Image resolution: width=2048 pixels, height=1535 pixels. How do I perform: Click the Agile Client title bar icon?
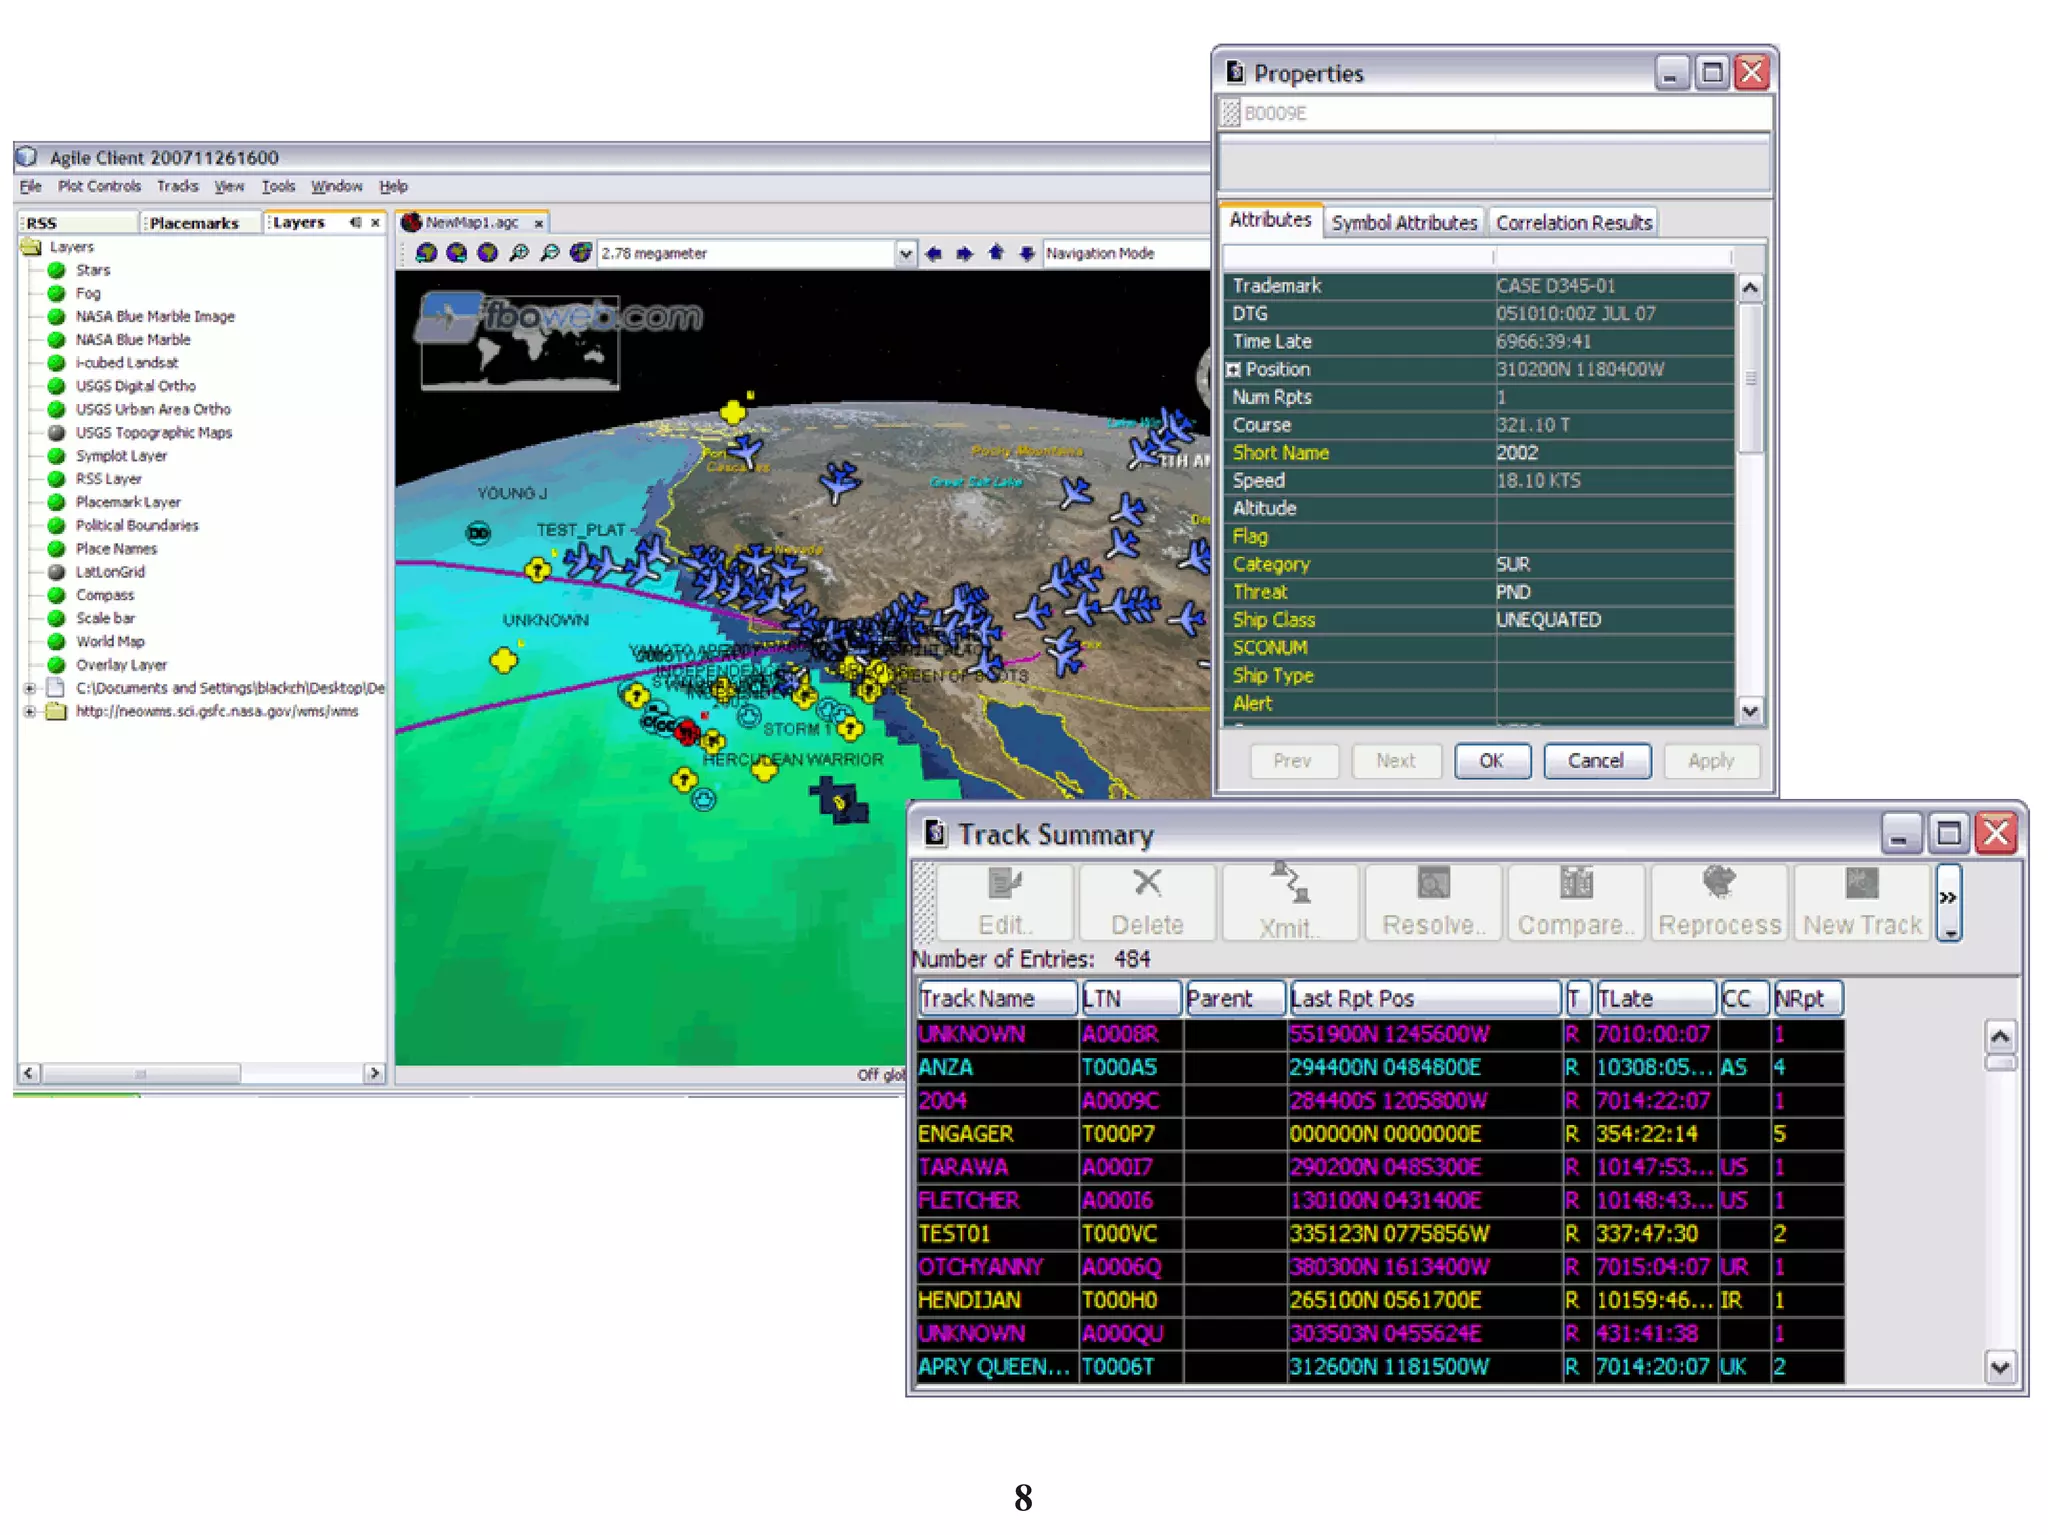click(27, 157)
